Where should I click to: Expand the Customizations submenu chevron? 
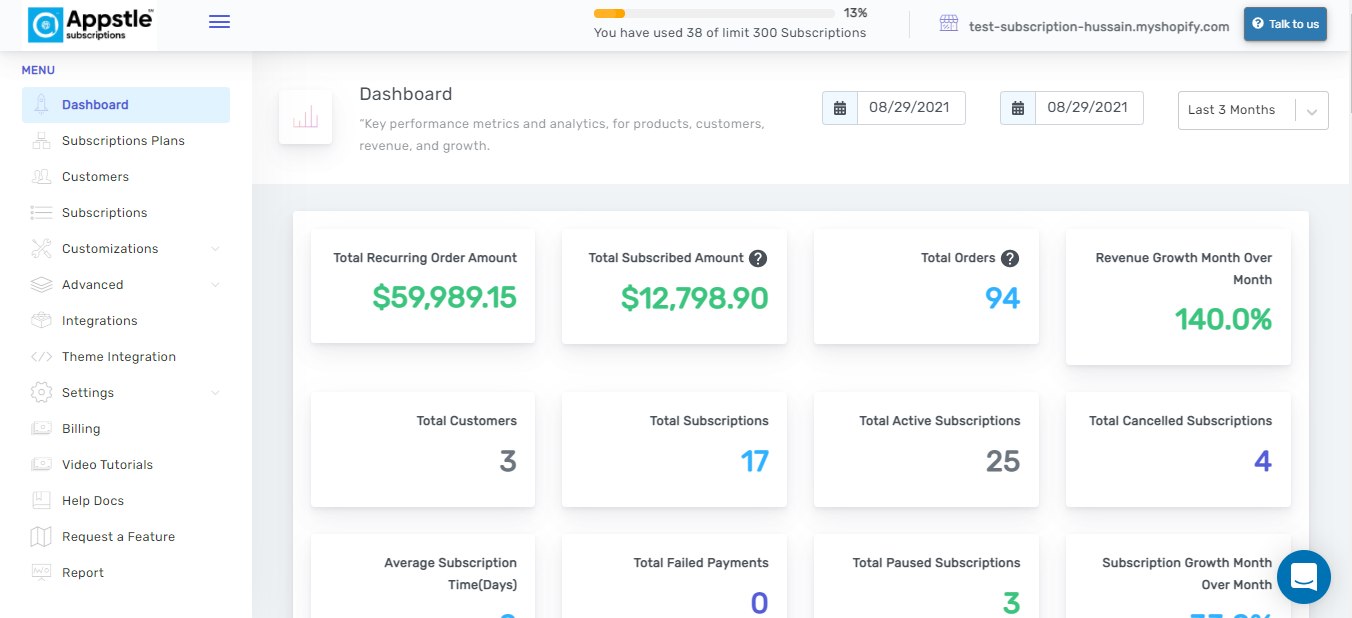pyautogui.click(x=215, y=249)
